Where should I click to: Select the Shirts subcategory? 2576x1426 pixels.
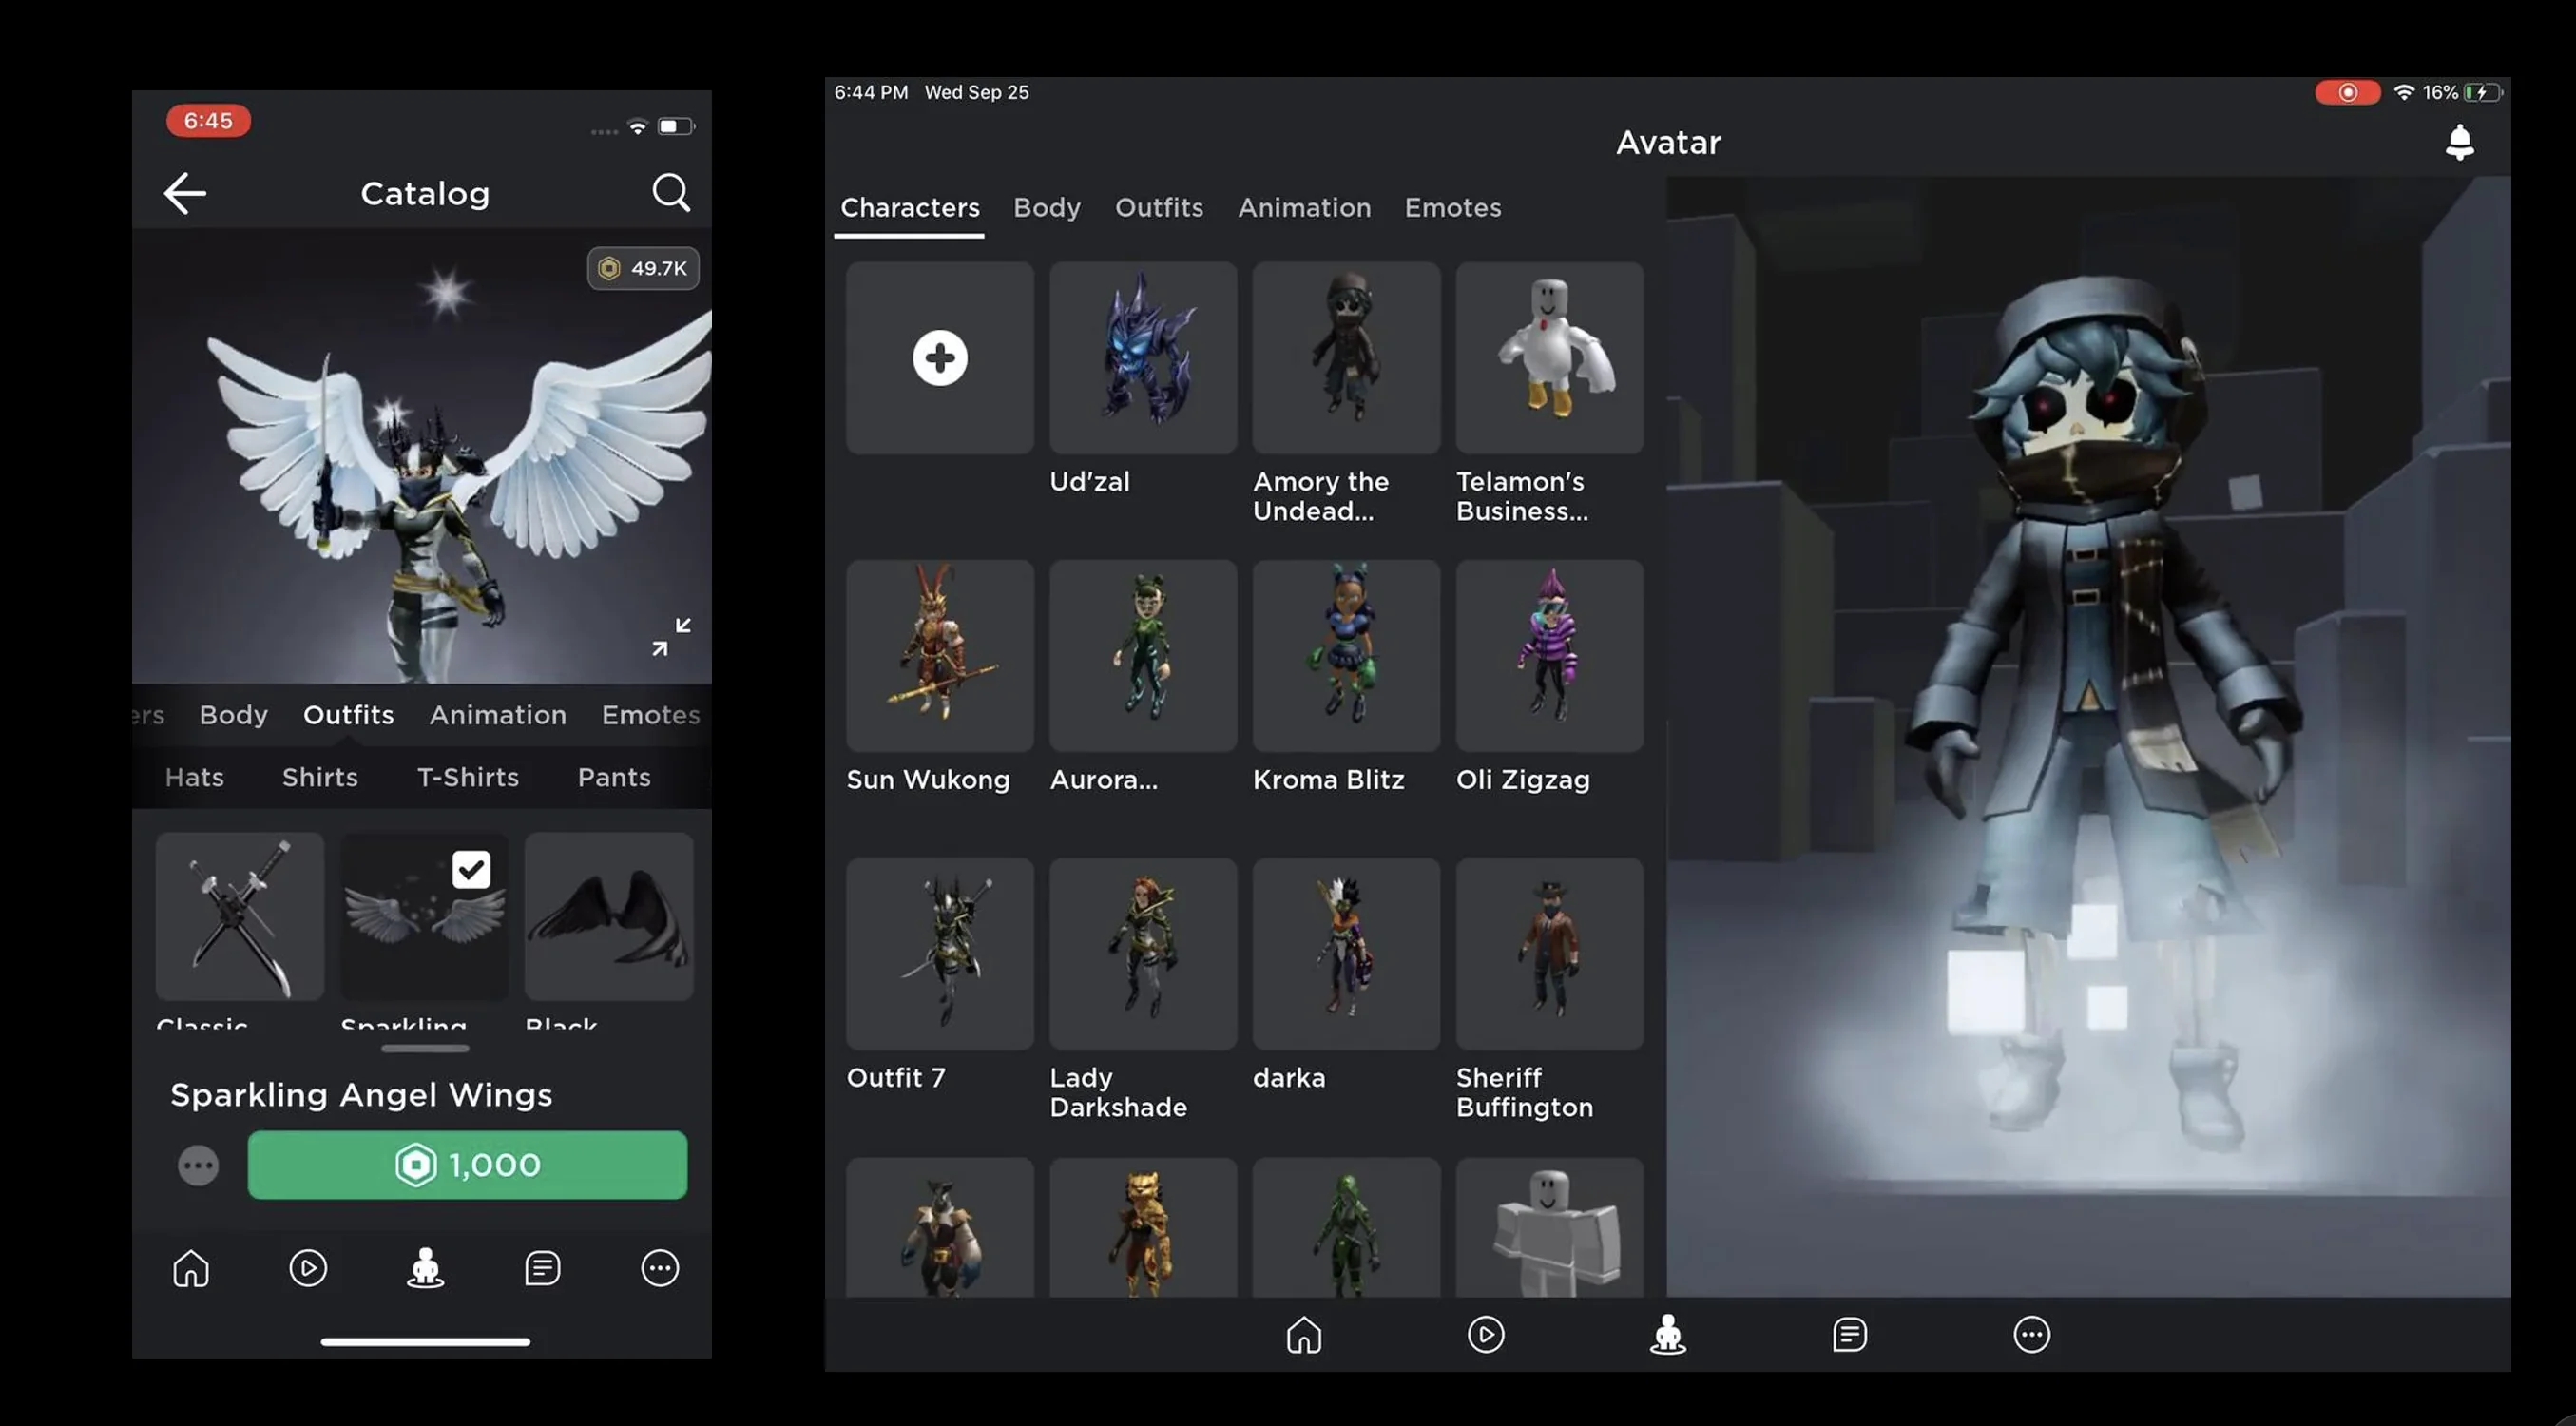pos(320,777)
